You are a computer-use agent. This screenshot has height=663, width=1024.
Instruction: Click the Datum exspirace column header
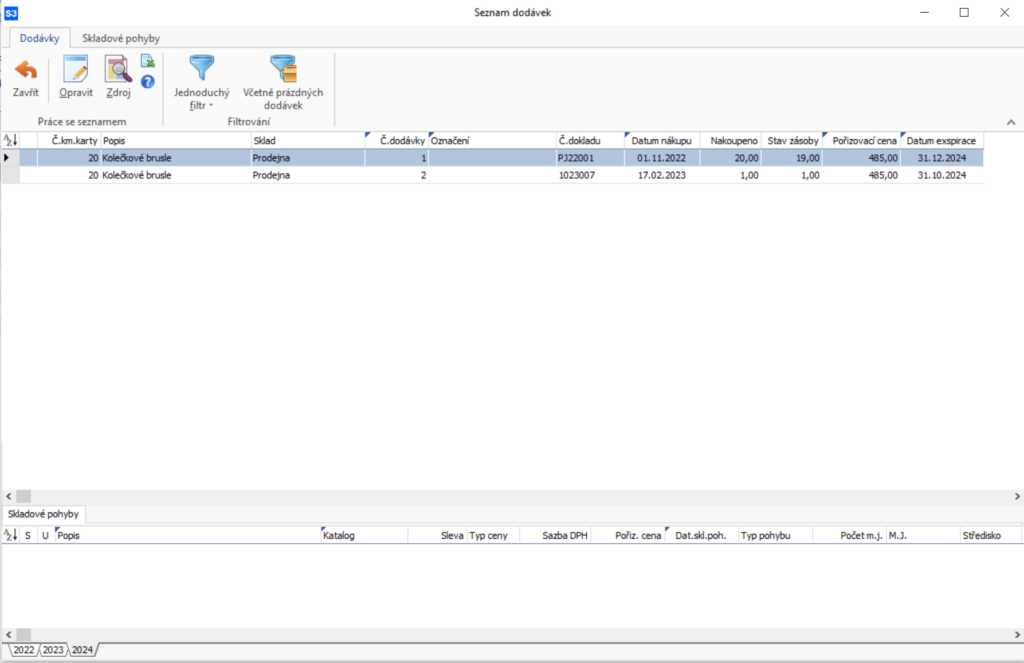[940, 141]
